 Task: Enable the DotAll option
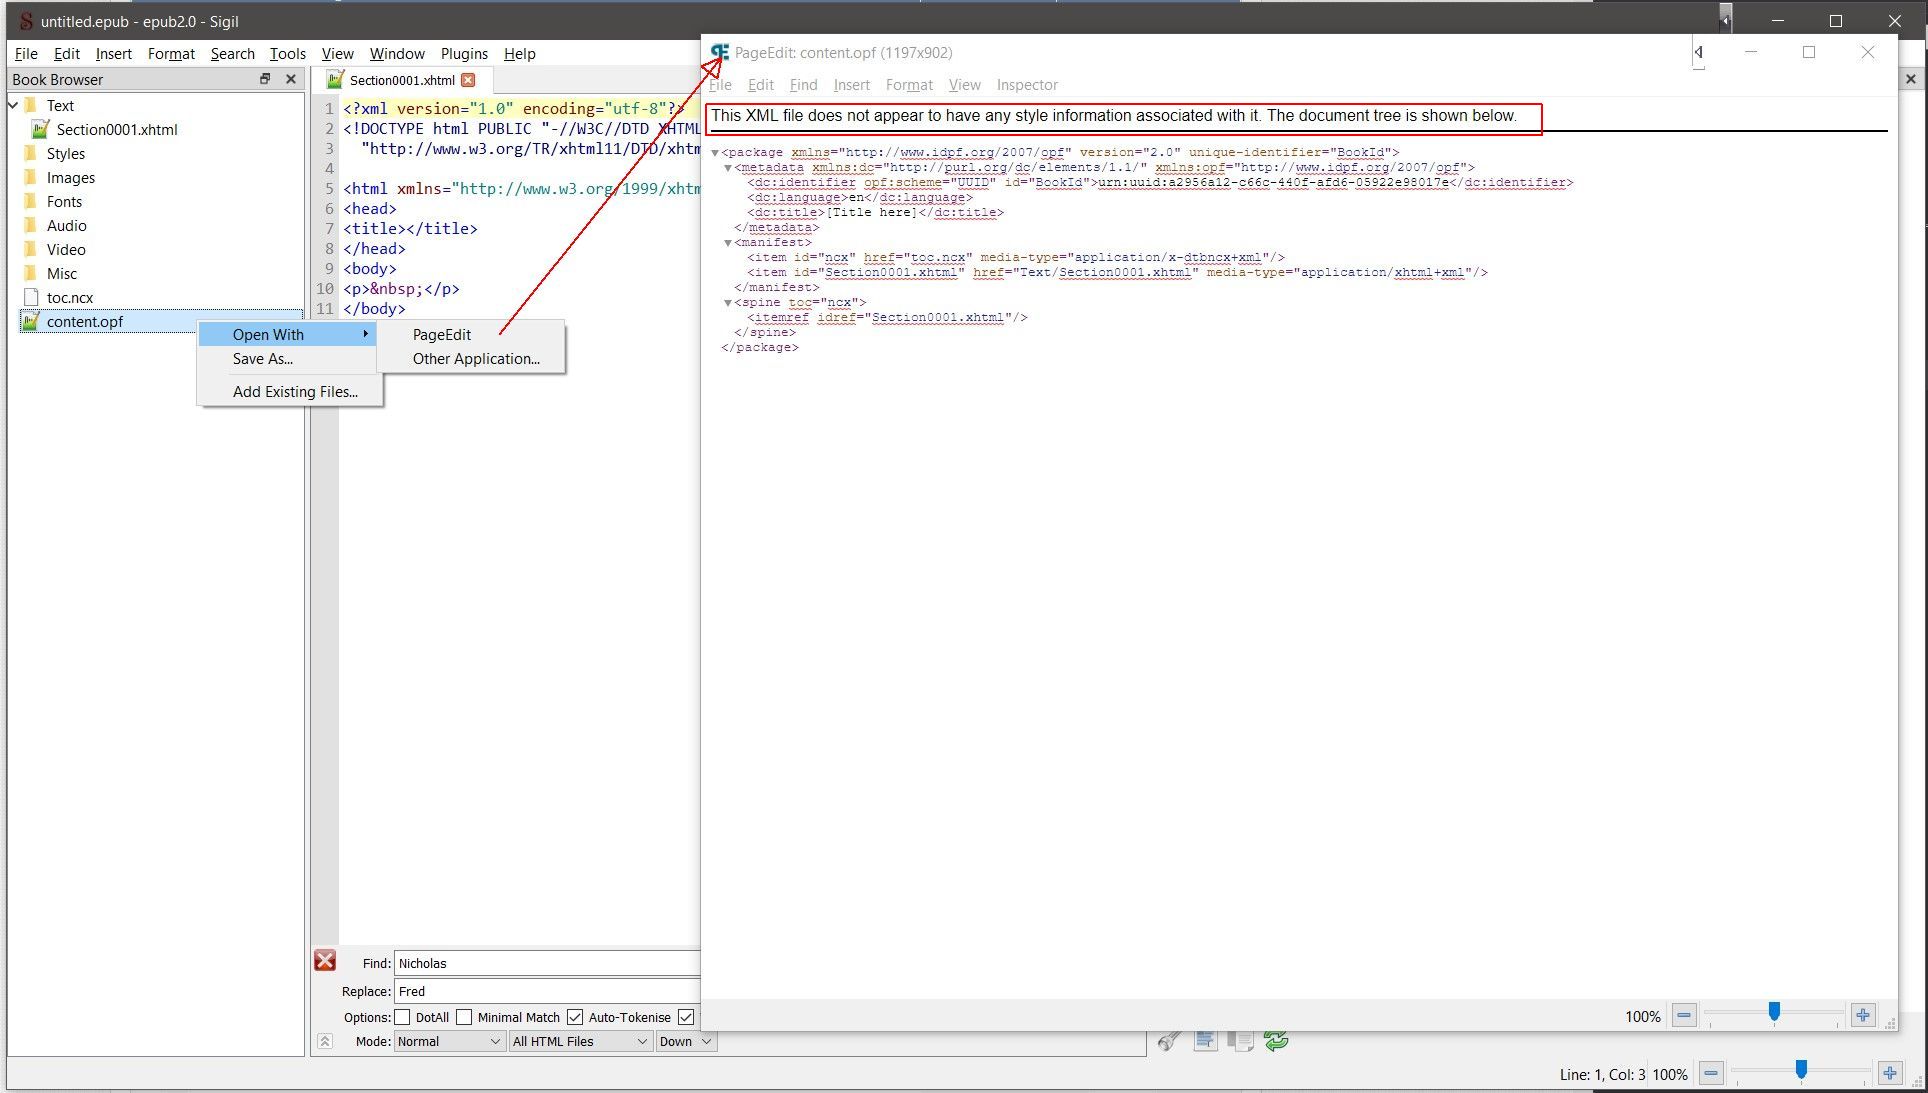pos(403,1017)
